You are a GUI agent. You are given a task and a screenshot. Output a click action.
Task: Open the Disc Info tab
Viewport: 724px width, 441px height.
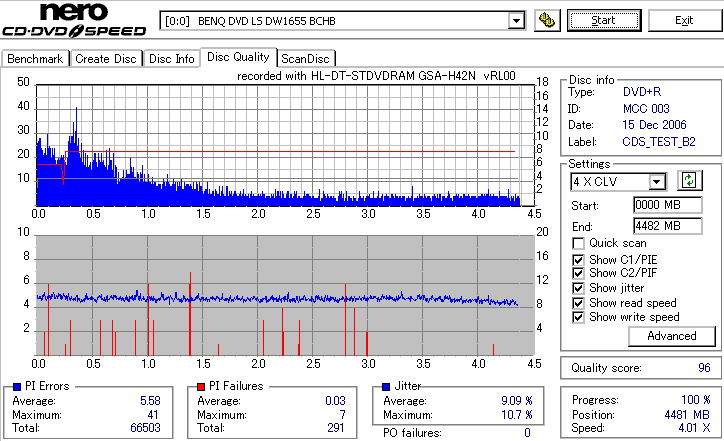171,59
